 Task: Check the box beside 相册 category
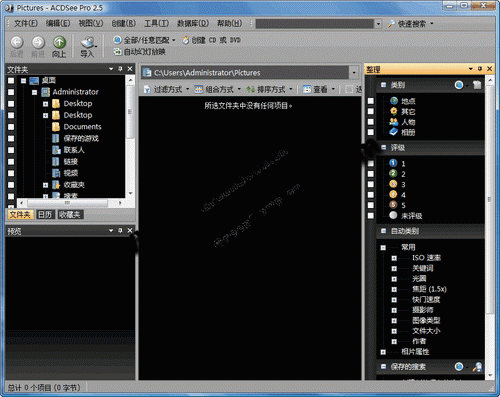[x=371, y=132]
